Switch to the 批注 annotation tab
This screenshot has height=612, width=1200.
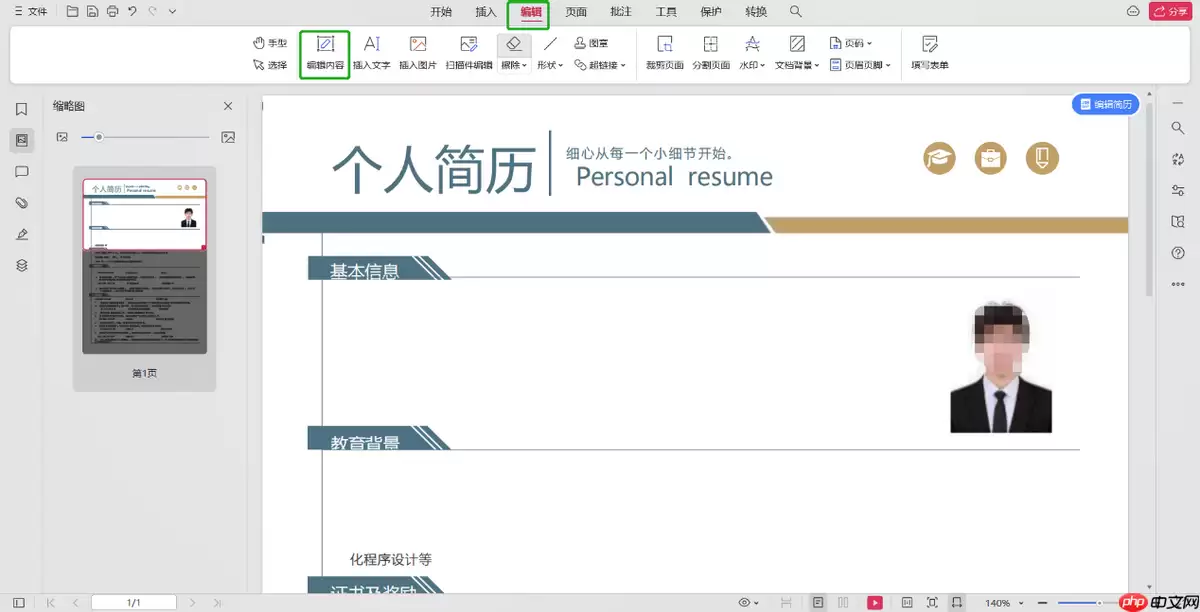(x=621, y=11)
